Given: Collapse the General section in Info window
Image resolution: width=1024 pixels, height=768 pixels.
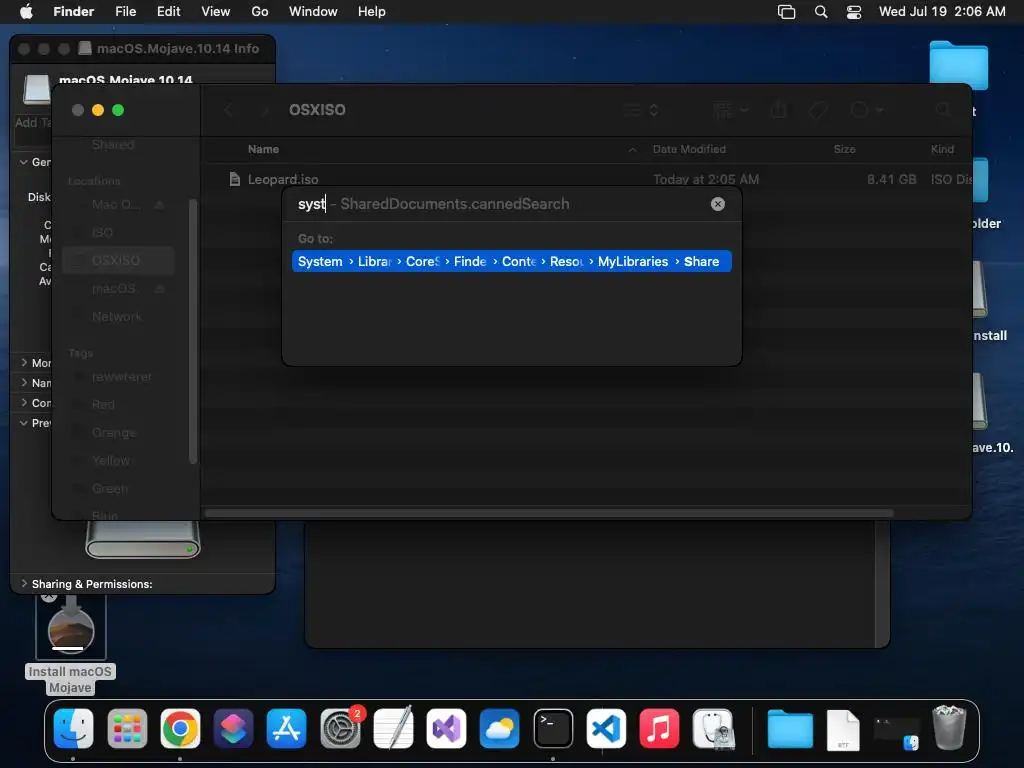Looking at the screenshot, I should tap(24, 161).
